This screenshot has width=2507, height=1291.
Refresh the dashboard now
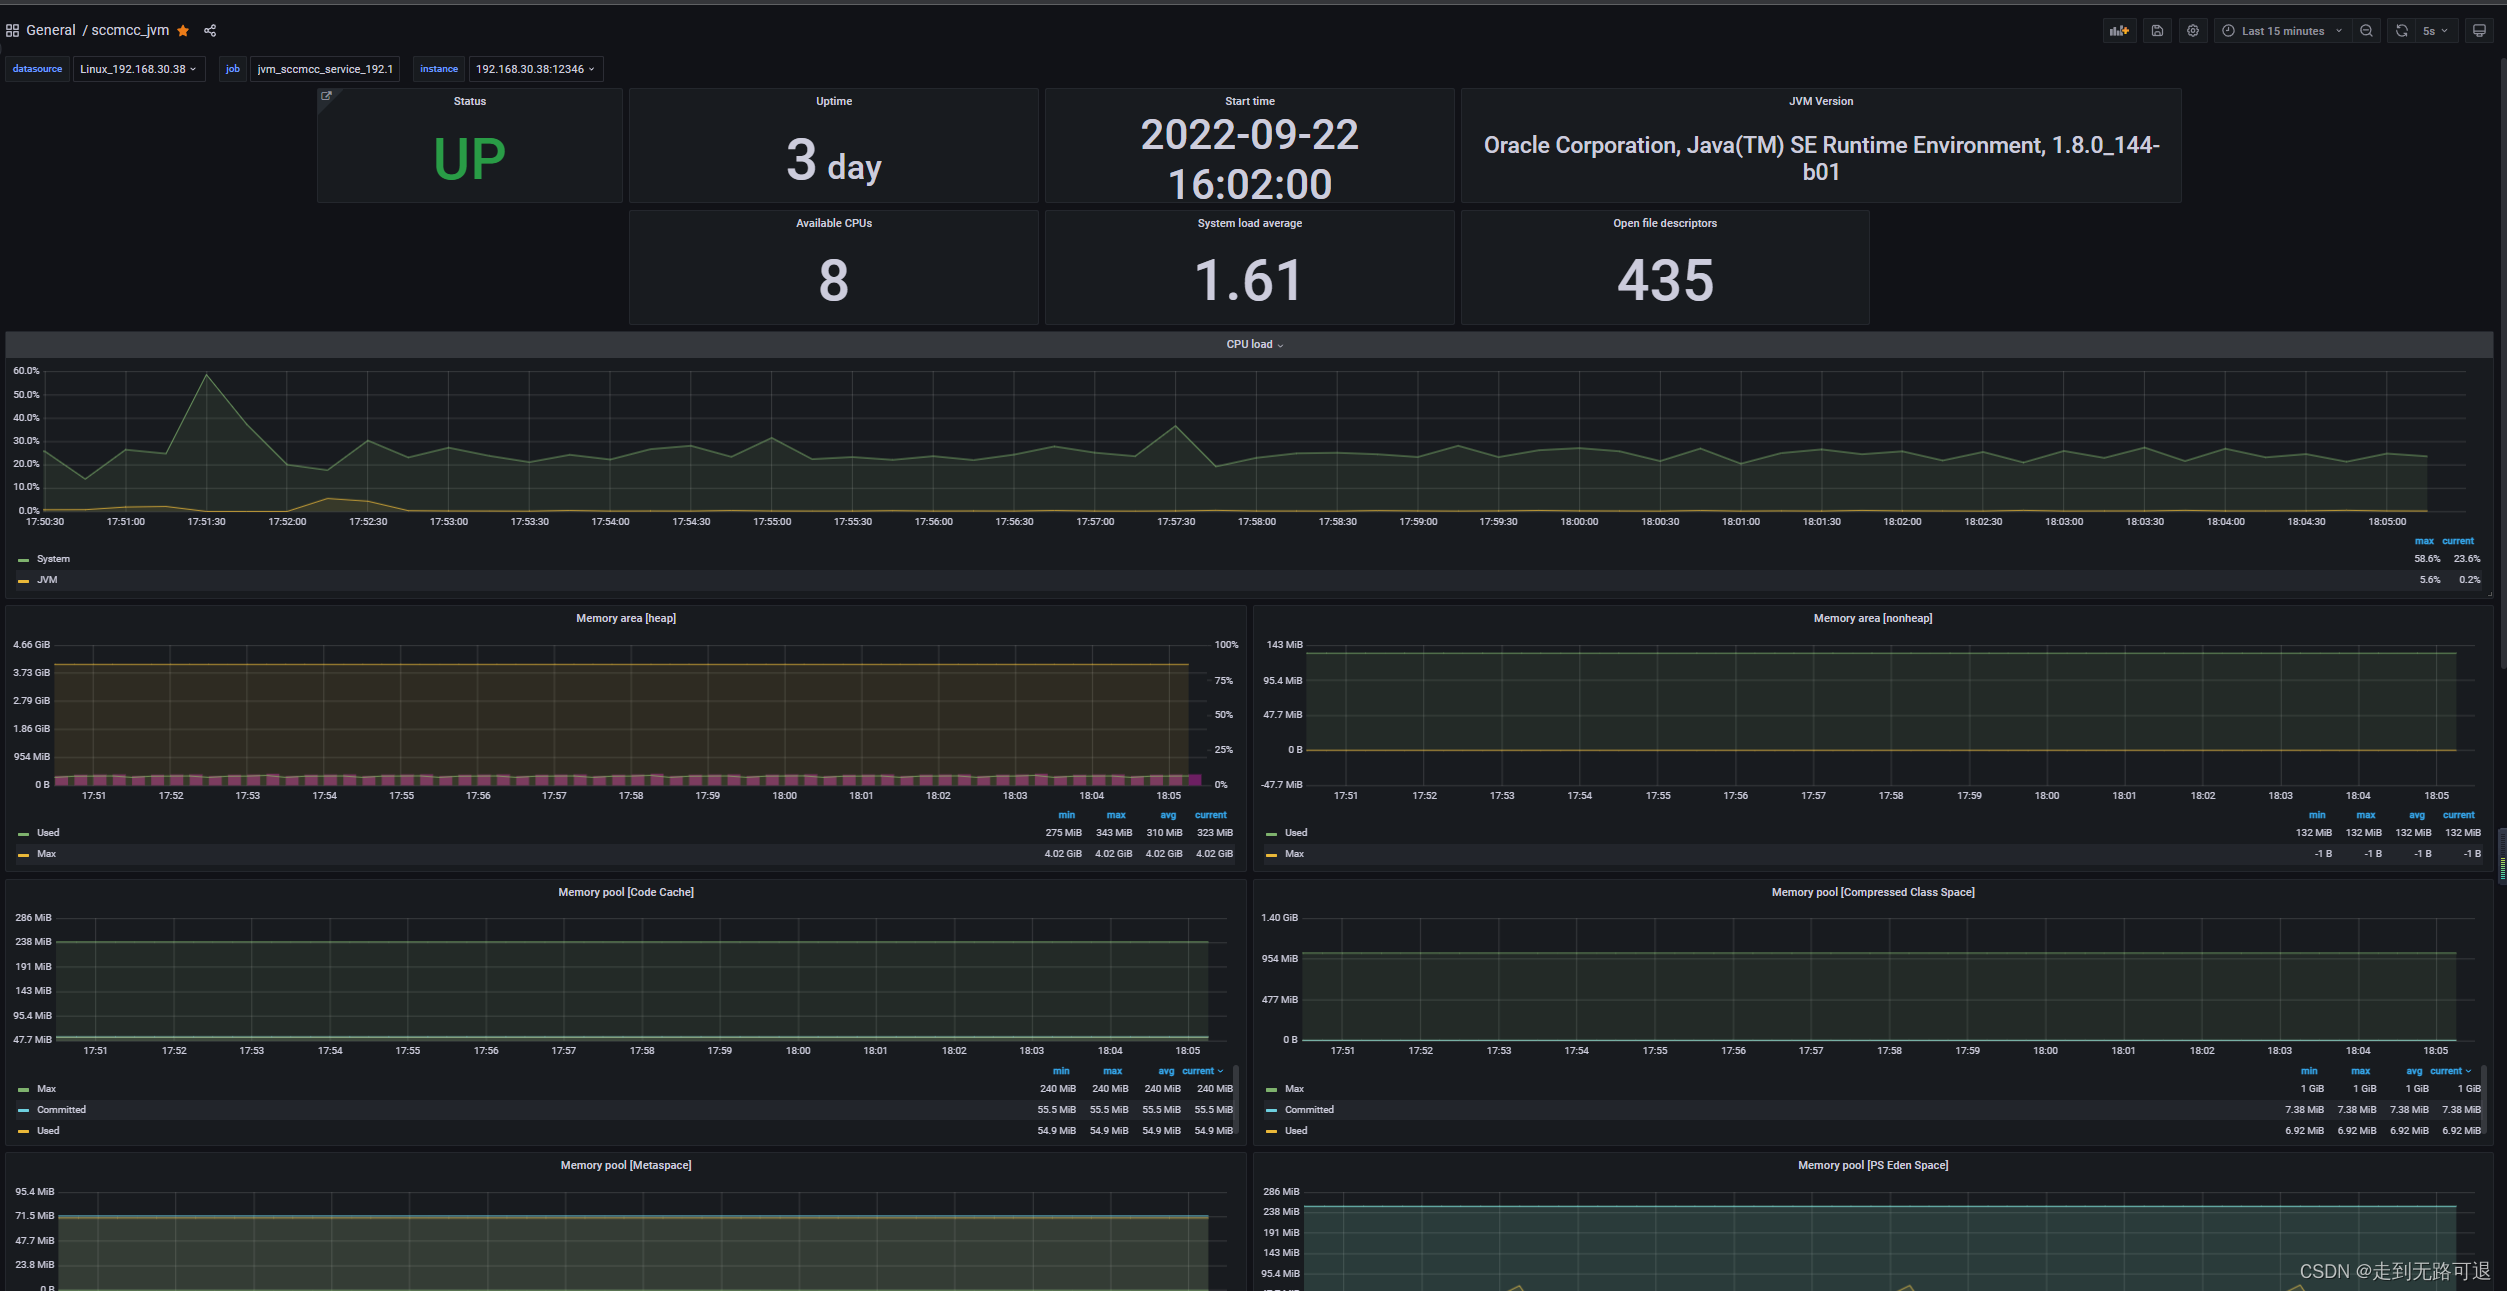(x=2402, y=31)
